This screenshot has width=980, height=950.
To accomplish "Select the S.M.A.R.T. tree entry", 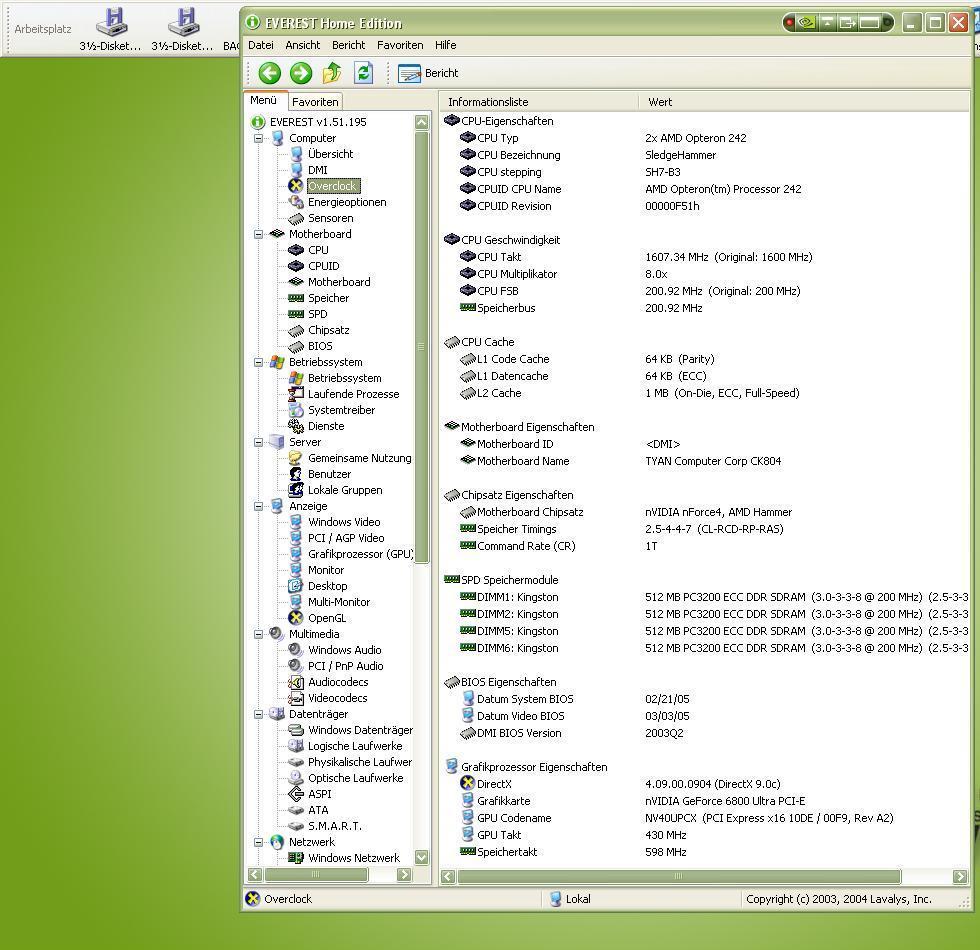I will click(334, 826).
